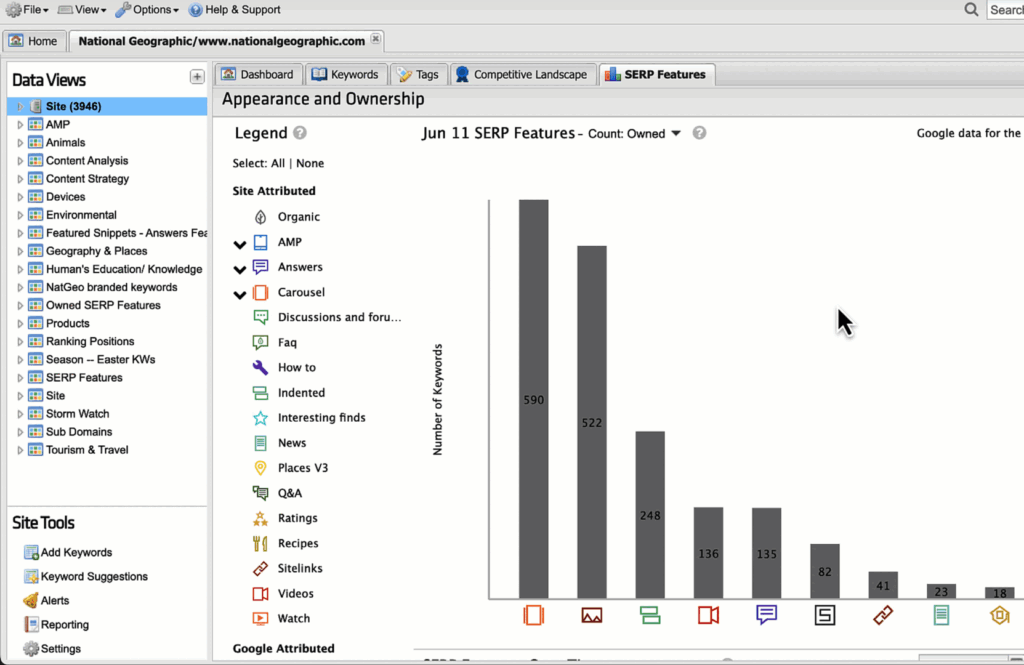
Task: Click the Faq icon in legend
Action: pyautogui.click(x=260, y=342)
